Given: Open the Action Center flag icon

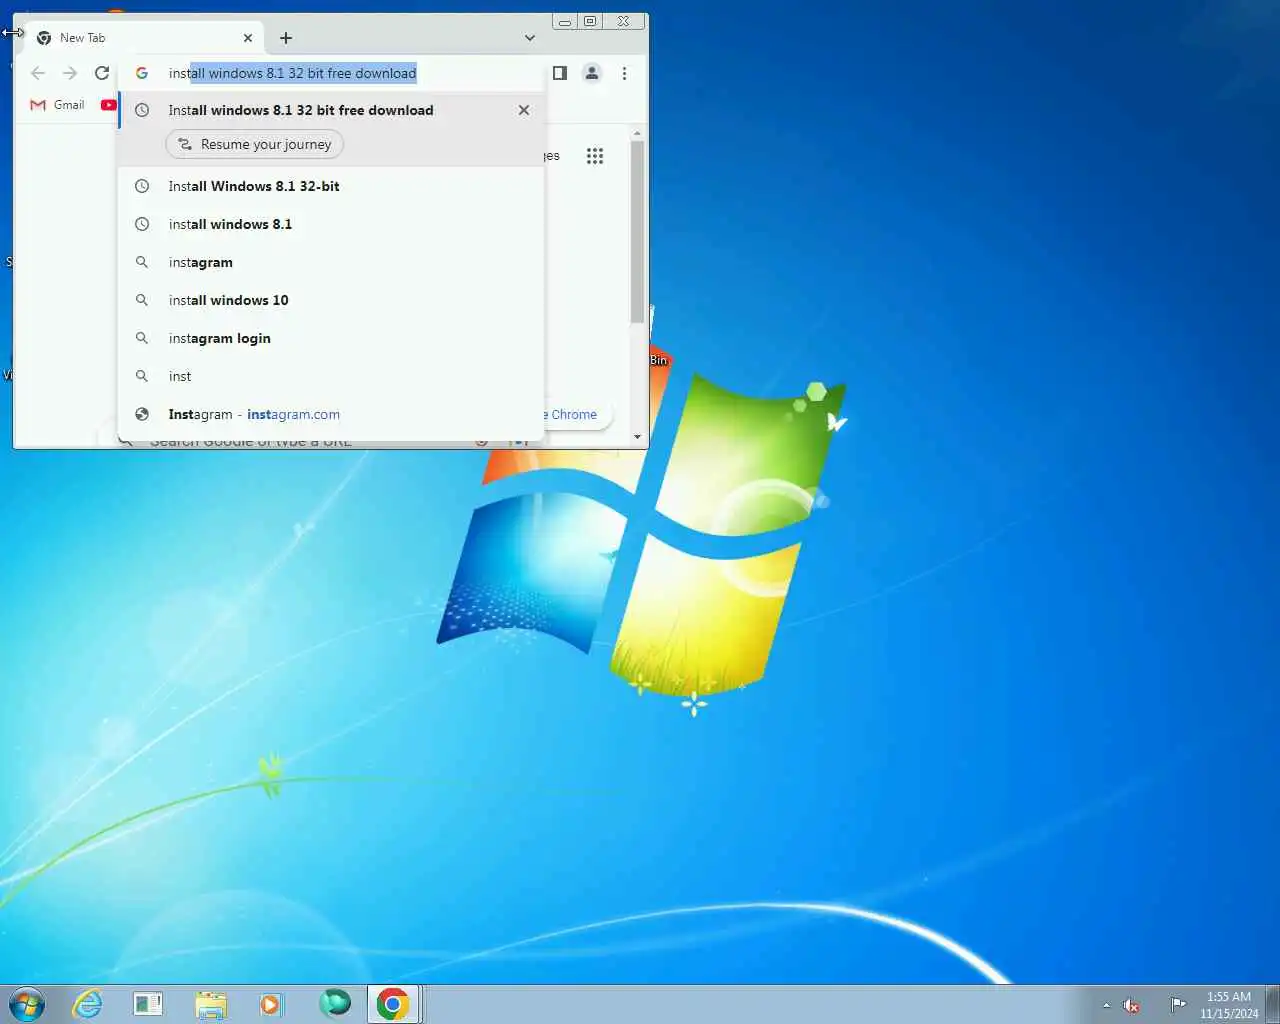Looking at the screenshot, I should (1178, 1005).
